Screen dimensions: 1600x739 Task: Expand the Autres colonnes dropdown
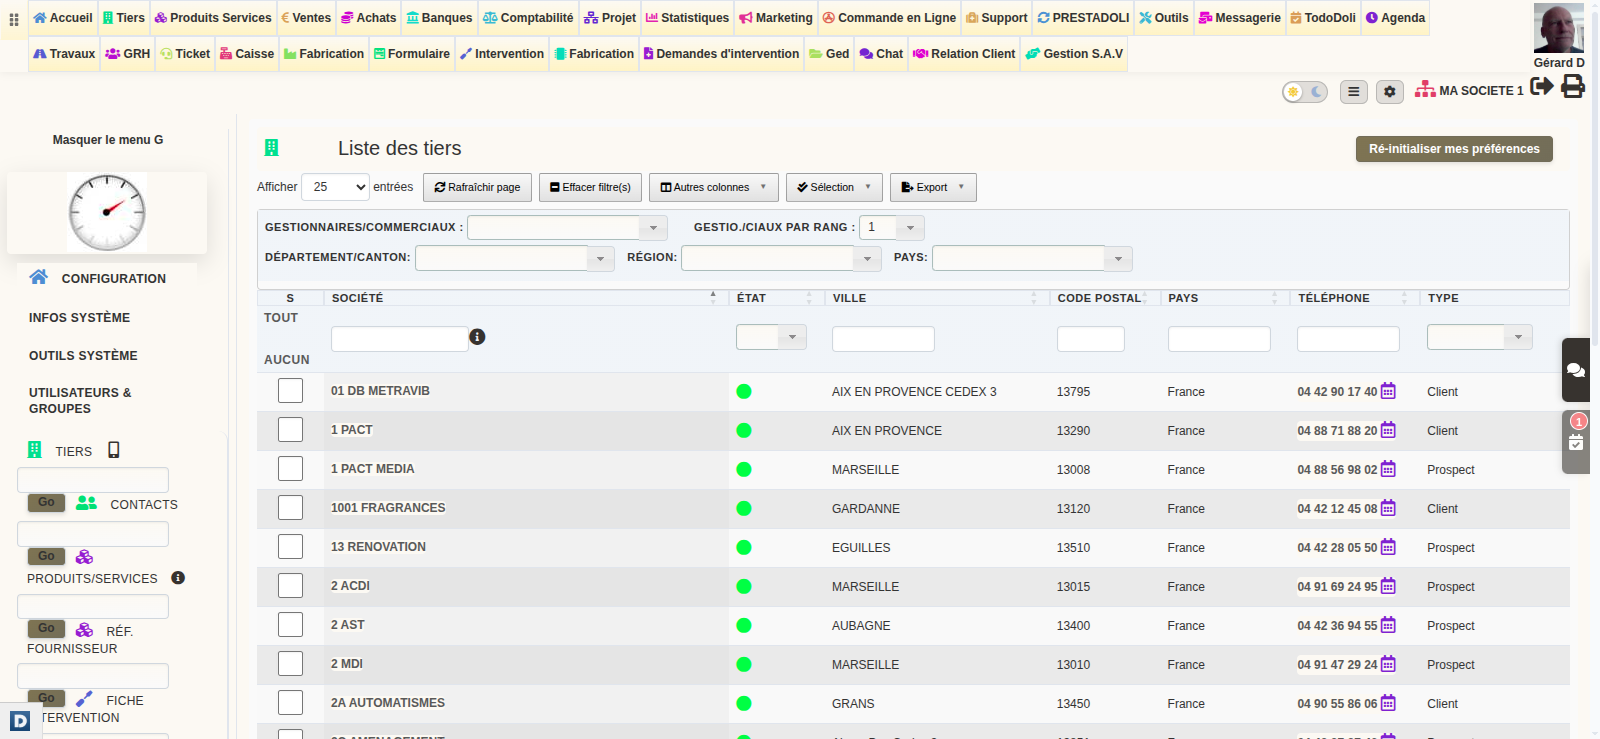coord(714,187)
